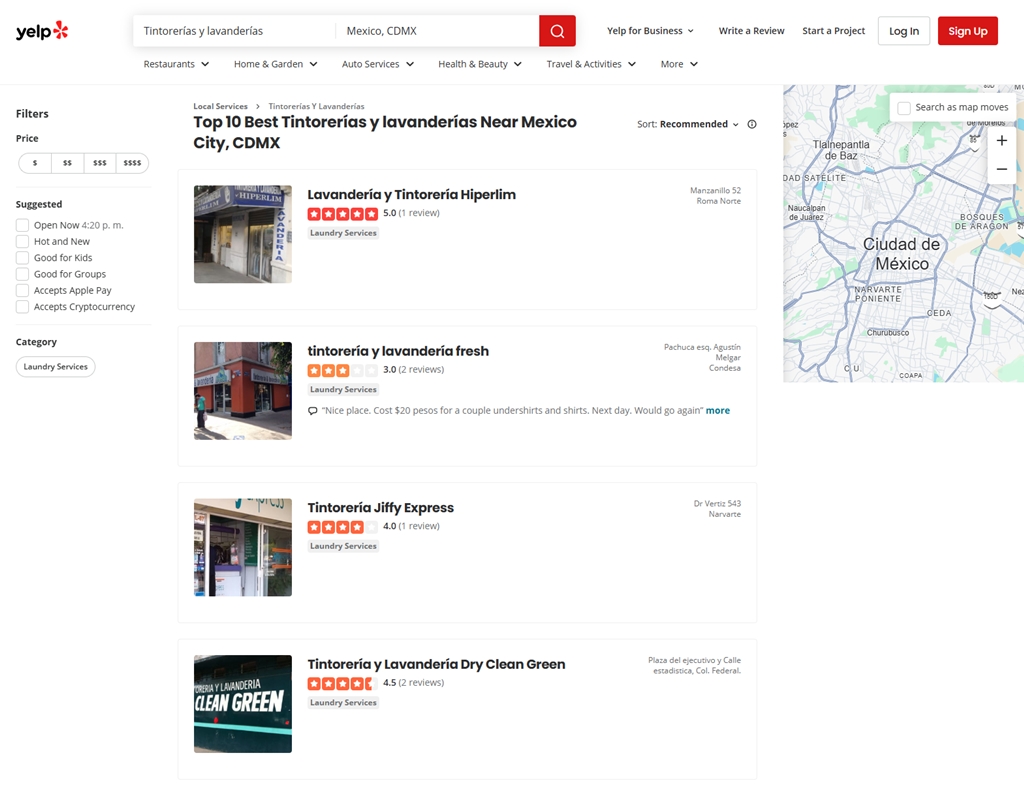The width and height of the screenshot is (1024, 788).
Task: Open the Hiperlim storefront photo
Action: coord(243,234)
